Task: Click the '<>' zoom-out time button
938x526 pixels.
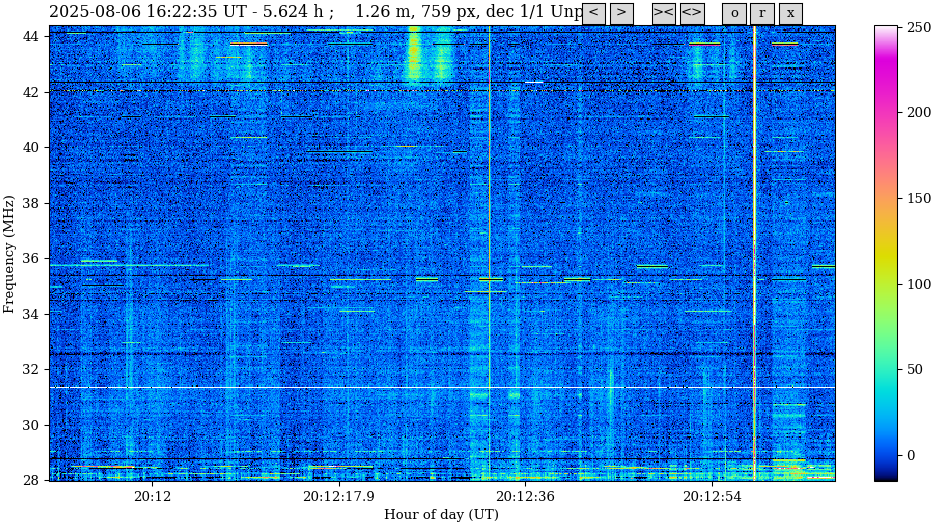Action: tap(692, 13)
